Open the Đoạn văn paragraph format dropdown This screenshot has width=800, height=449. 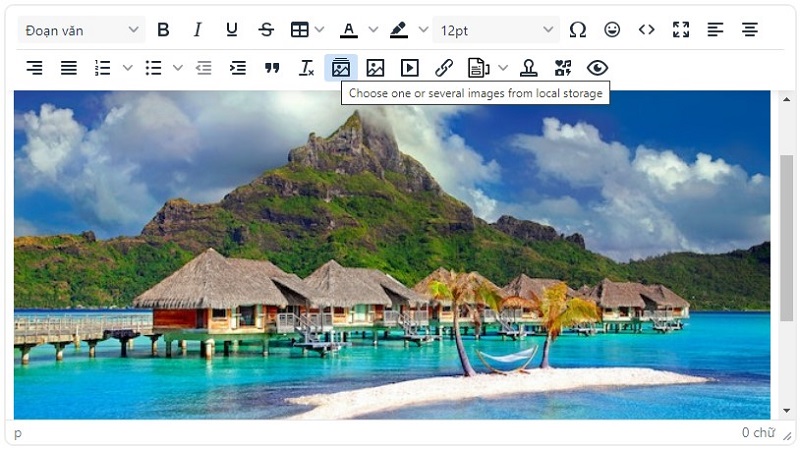(82, 30)
